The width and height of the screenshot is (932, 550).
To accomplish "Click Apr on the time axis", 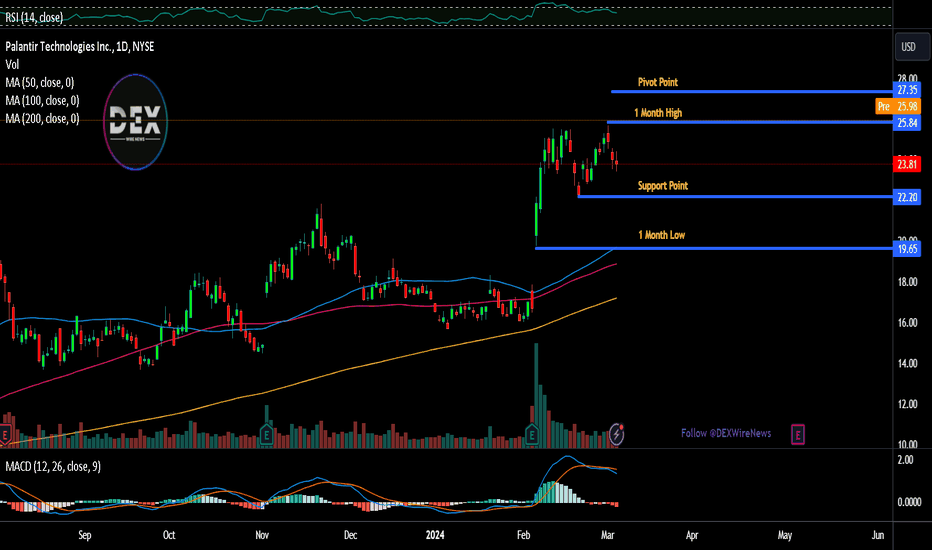I will (x=692, y=535).
